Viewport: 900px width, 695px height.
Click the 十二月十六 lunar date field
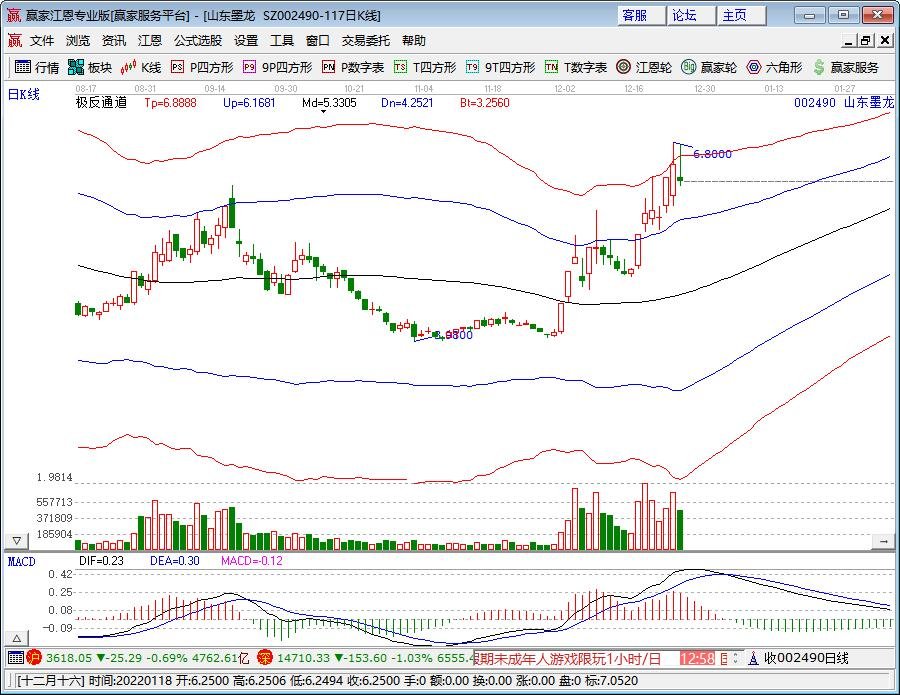click(51, 681)
